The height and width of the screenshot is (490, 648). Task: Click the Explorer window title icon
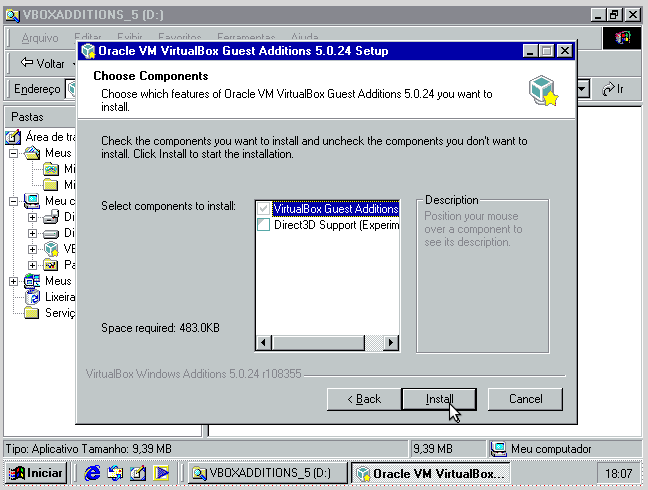12,15
